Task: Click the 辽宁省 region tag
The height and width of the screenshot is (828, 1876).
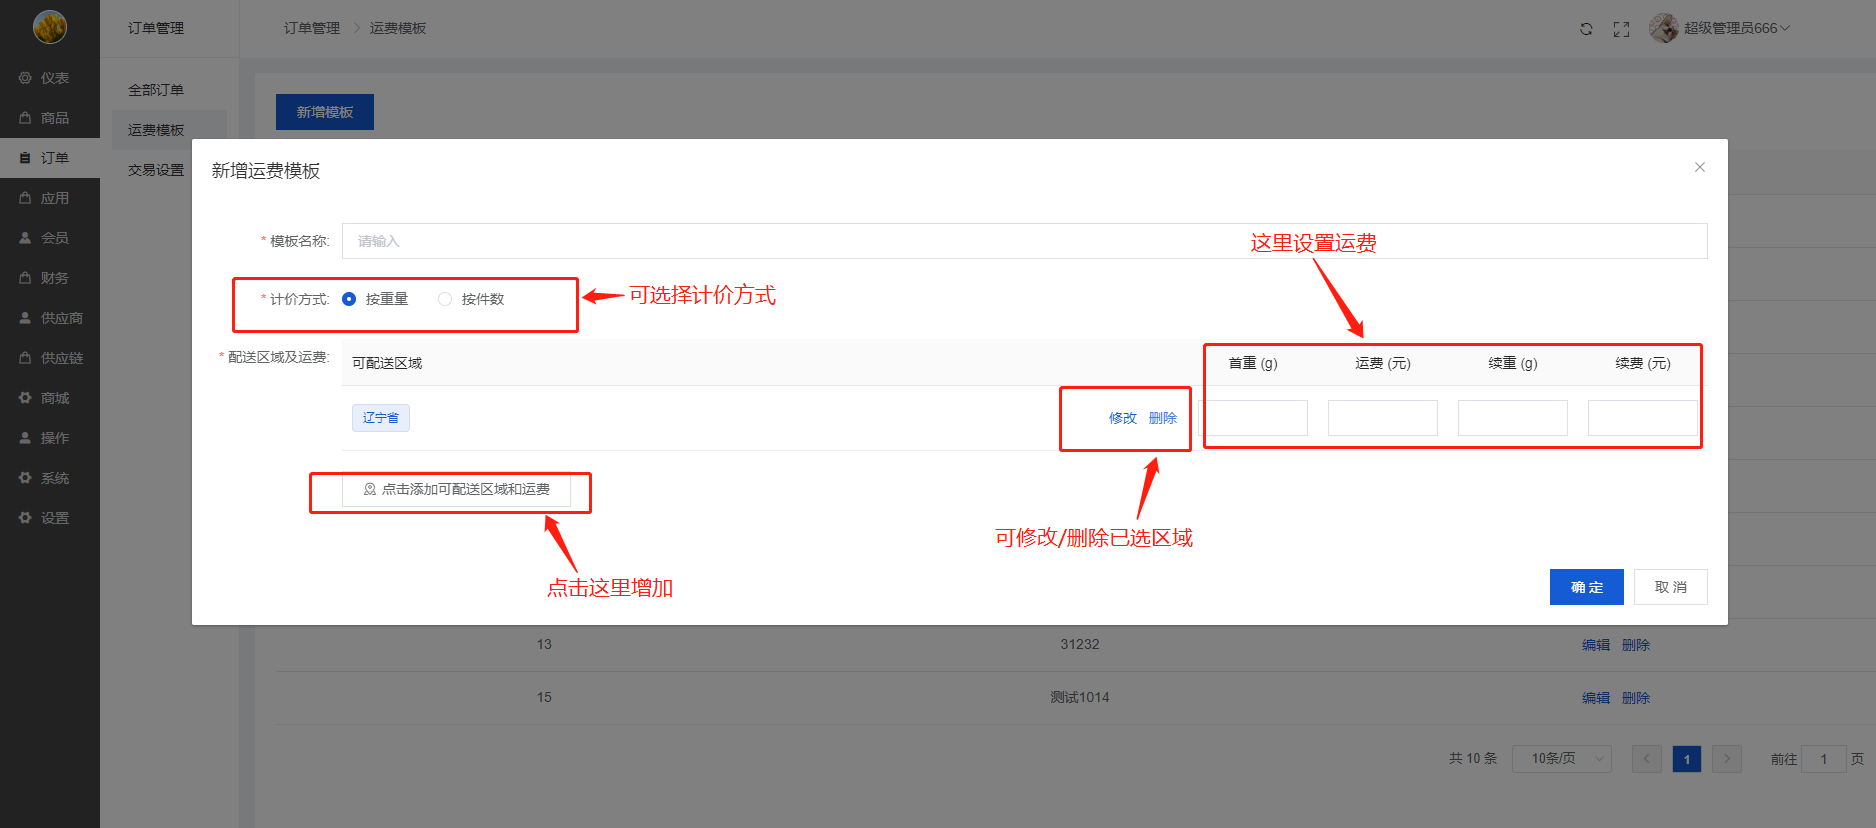Action: (381, 418)
